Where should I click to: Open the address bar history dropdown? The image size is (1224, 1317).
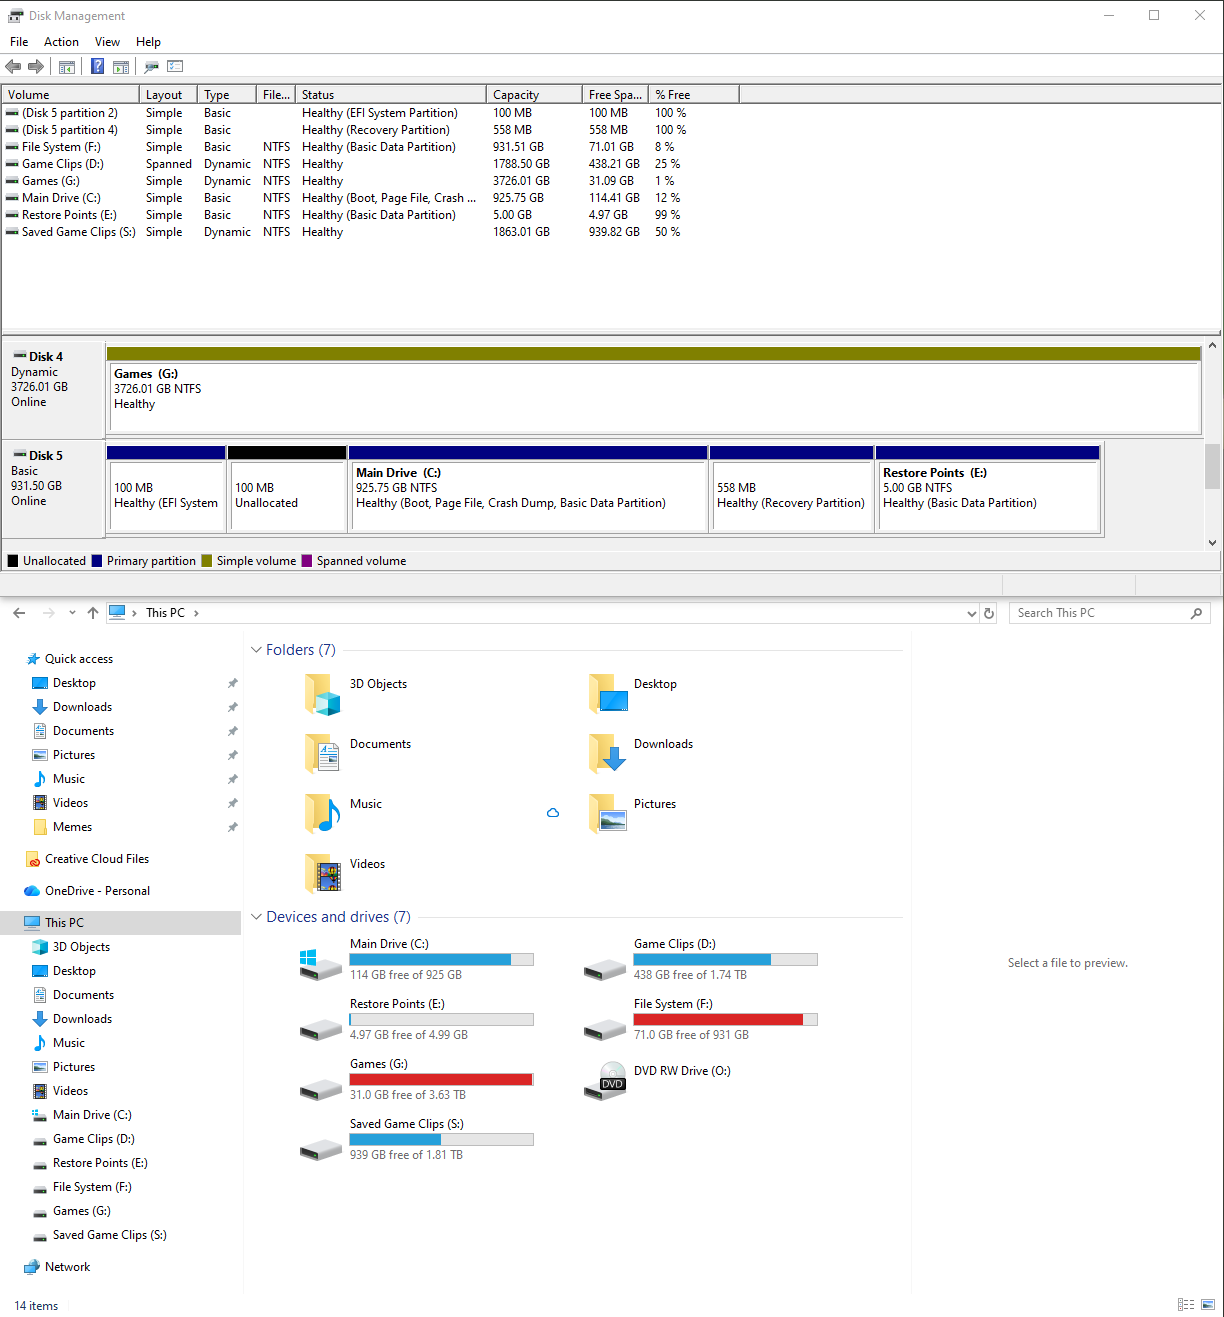(x=971, y=613)
